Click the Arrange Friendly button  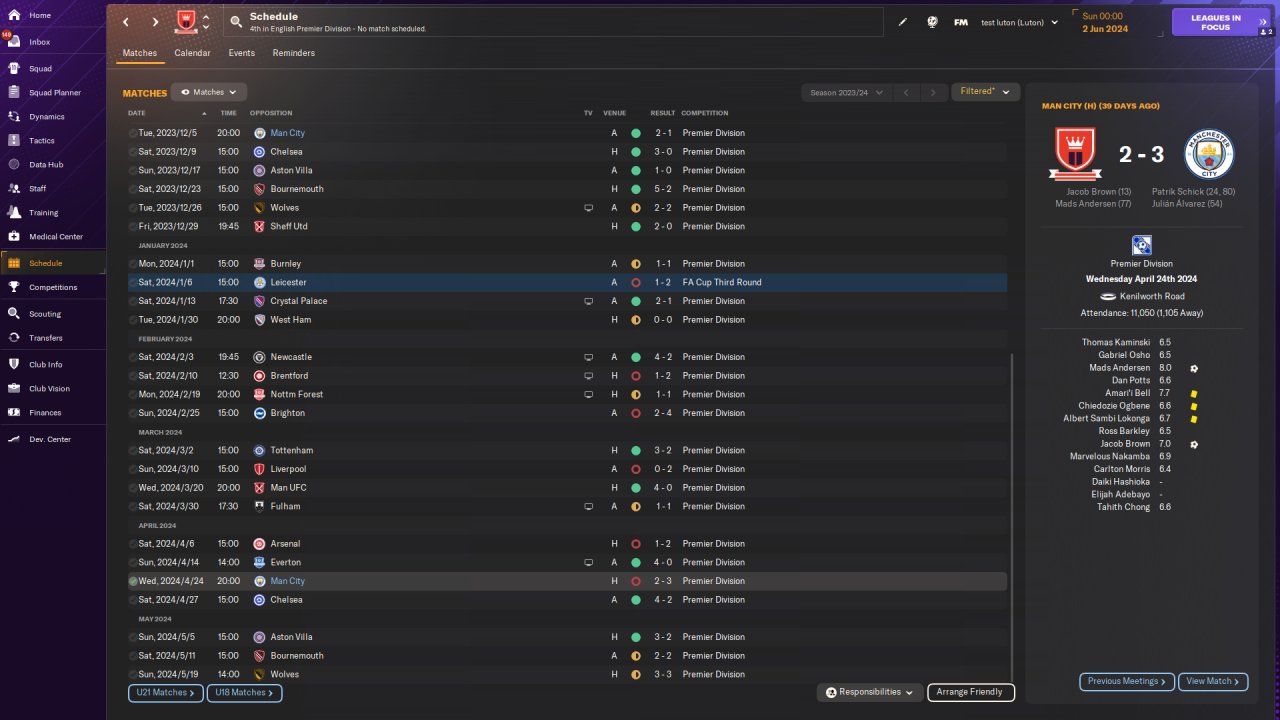coord(971,692)
